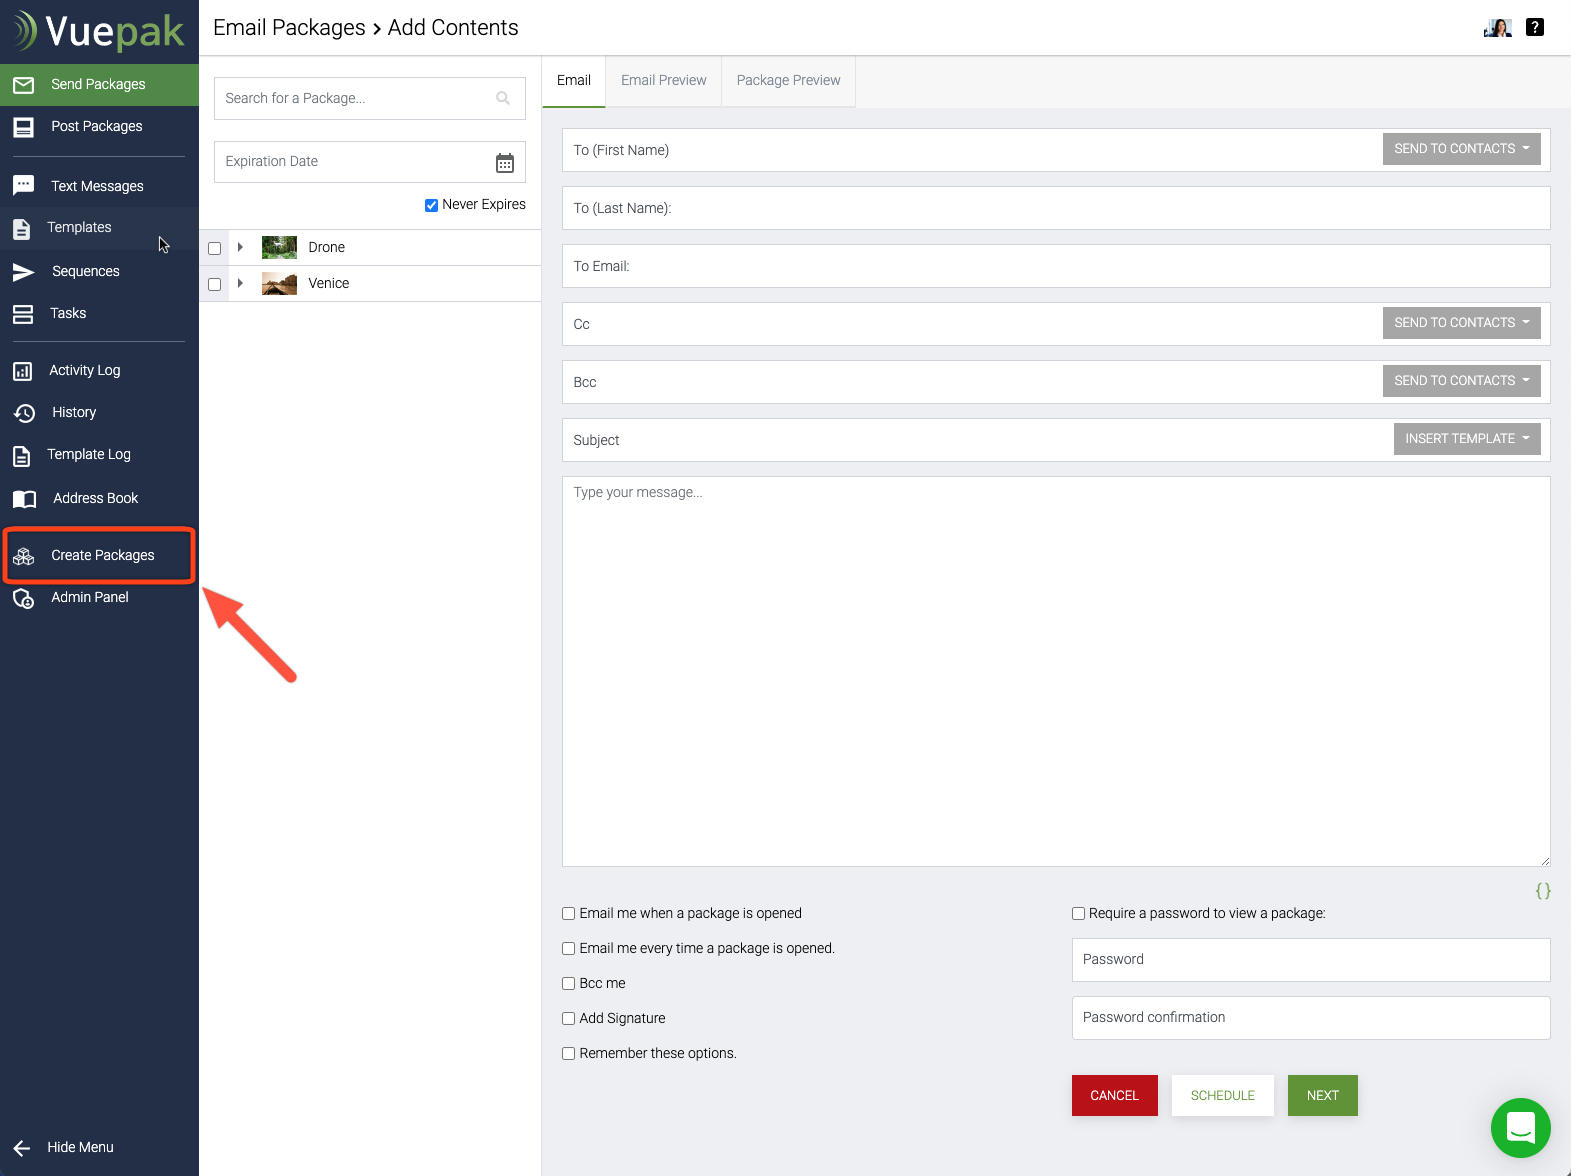Open Send to Contacts dropdown for Bcc
The width and height of the screenshot is (1571, 1176).
(x=1461, y=381)
